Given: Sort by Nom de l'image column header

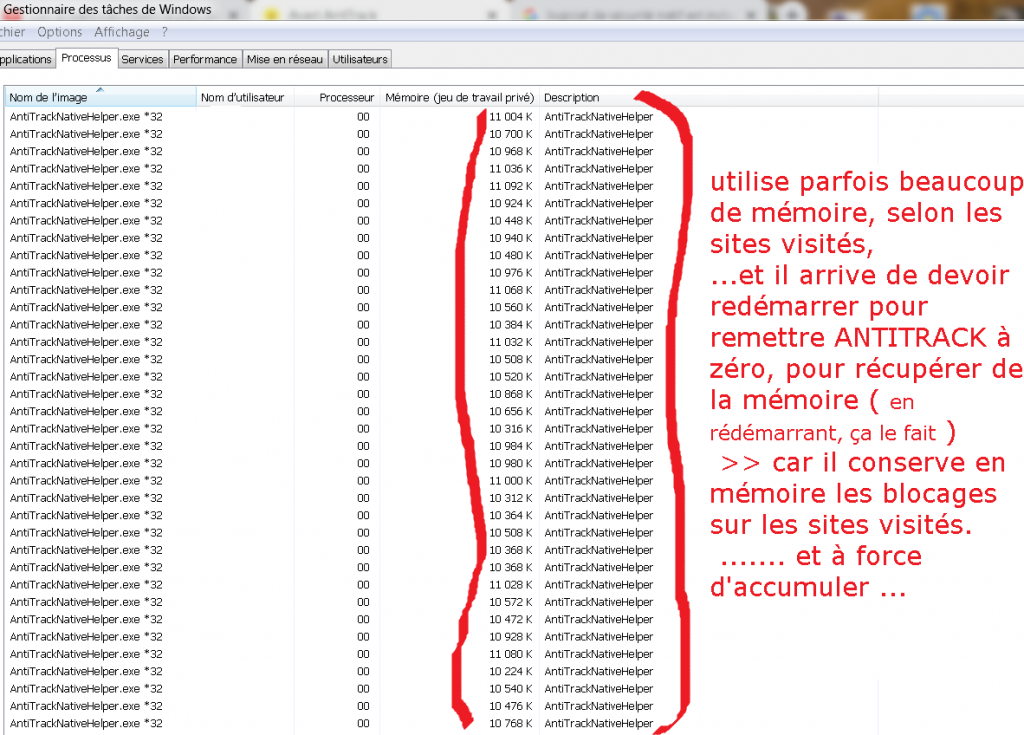Looking at the screenshot, I should [x=101, y=97].
